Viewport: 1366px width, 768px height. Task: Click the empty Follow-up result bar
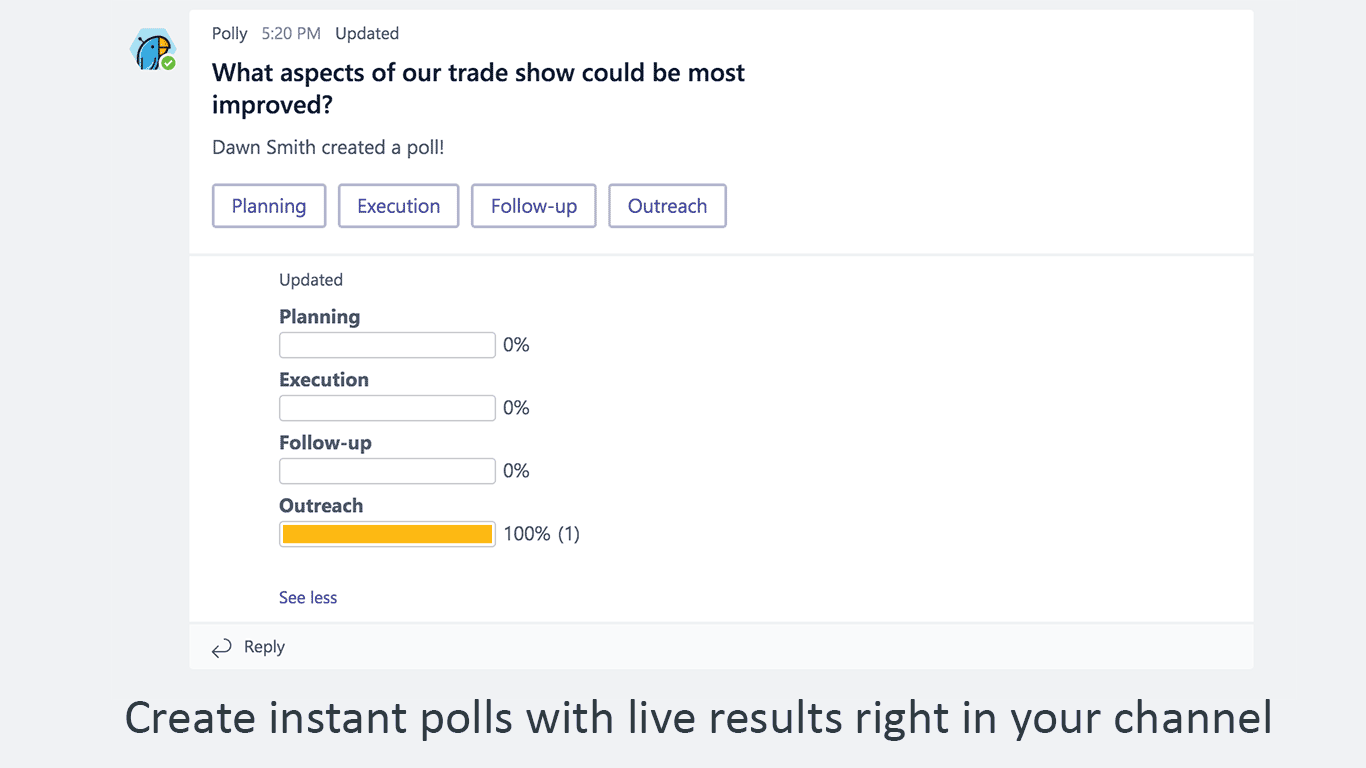click(387, 471)
